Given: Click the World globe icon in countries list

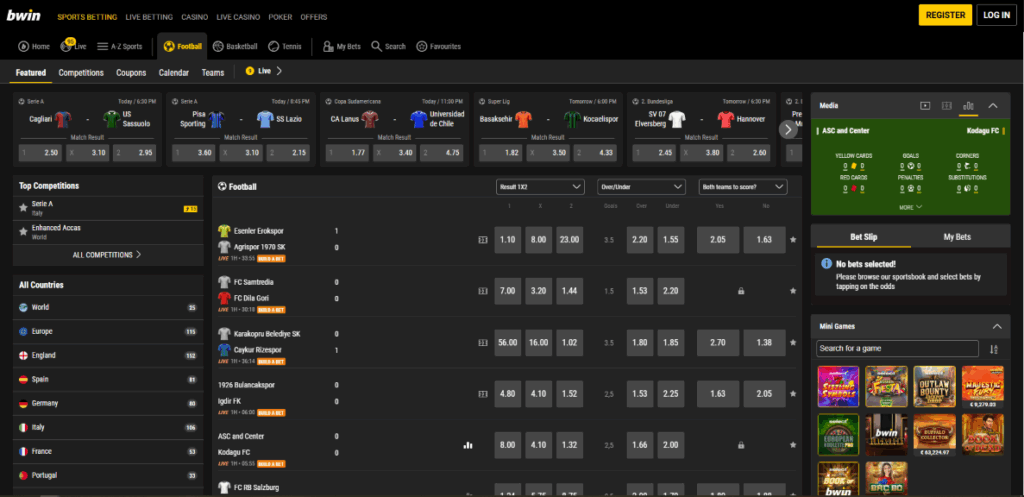Looking at the screenshot, I should [23, 308].
